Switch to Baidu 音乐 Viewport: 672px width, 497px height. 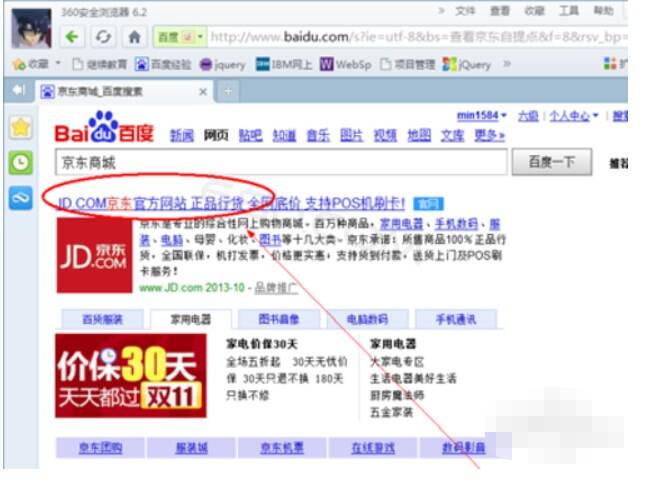(x=318, y=136)
